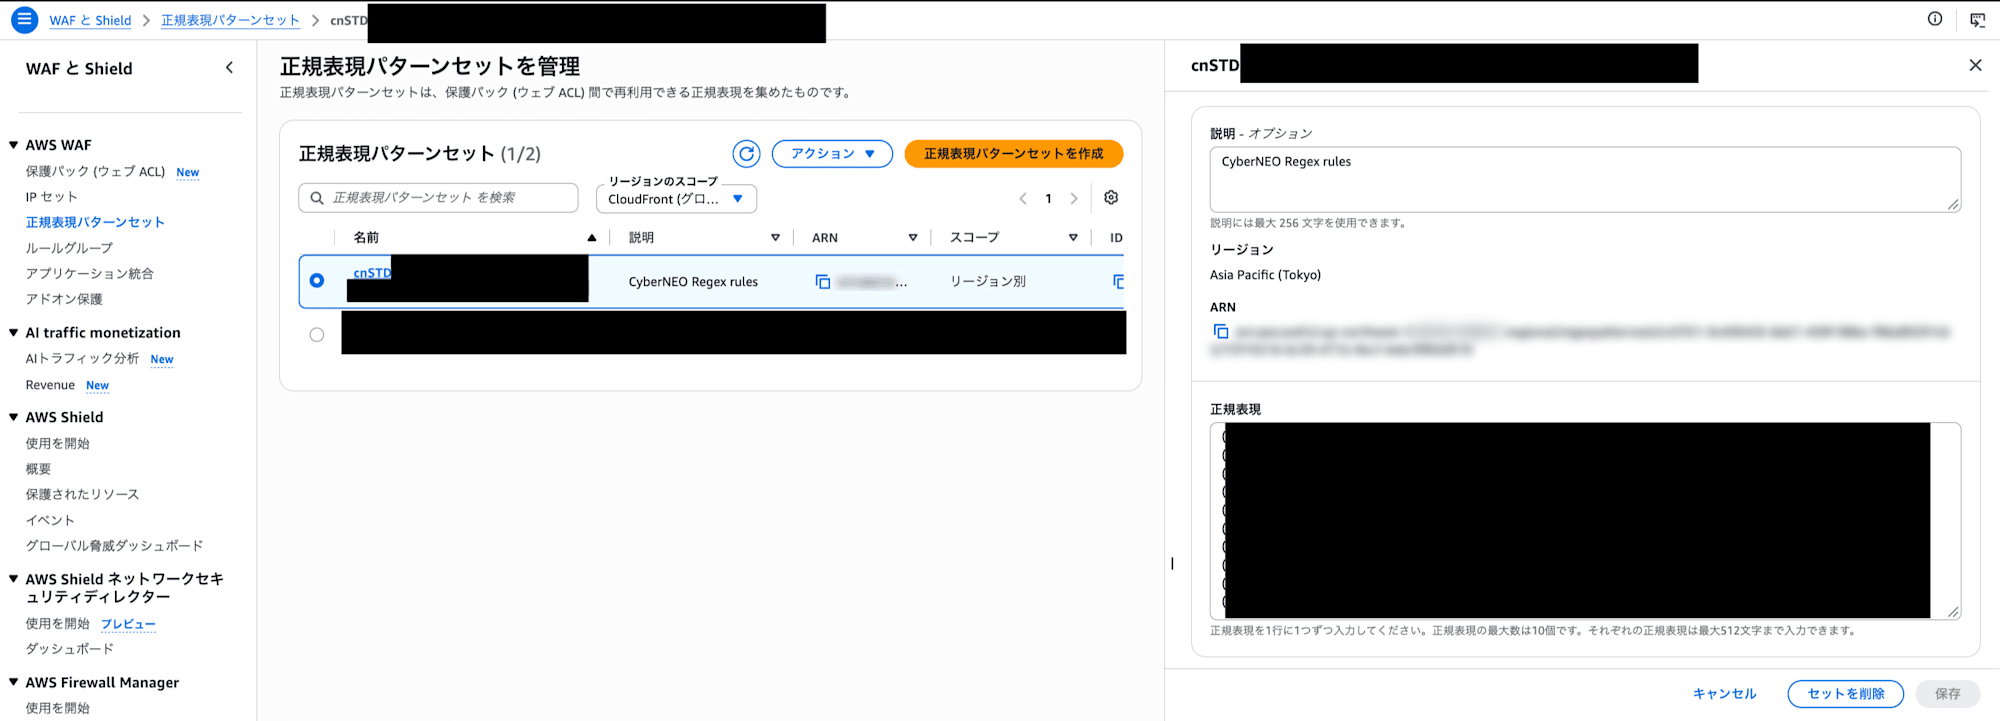Image resolution: width=2000 pixels, height=721 pixels.
Task: Collapse the AI traffic monetization section
Action: pyautogui.click(x=14, y=333)
